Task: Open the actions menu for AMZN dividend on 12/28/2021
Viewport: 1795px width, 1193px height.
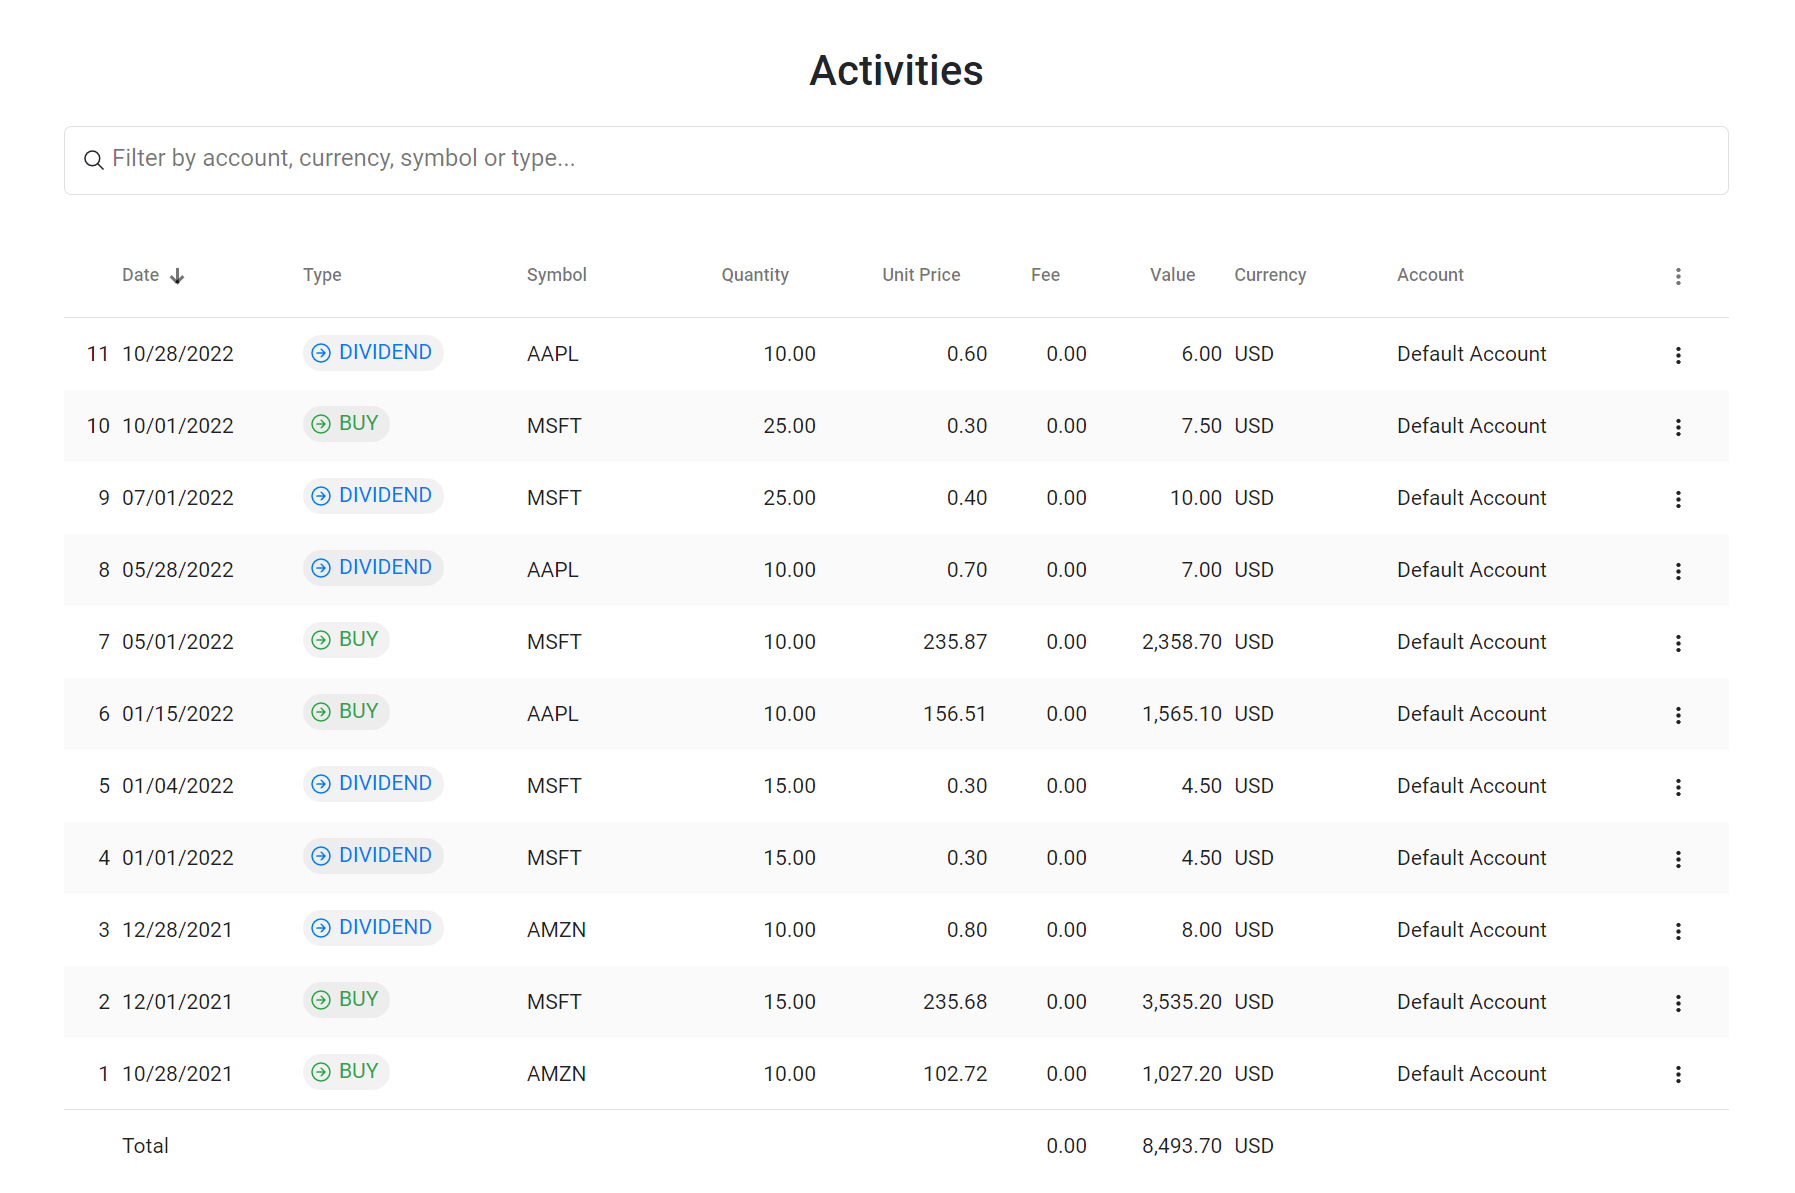Action: [x=1678, y=930]
